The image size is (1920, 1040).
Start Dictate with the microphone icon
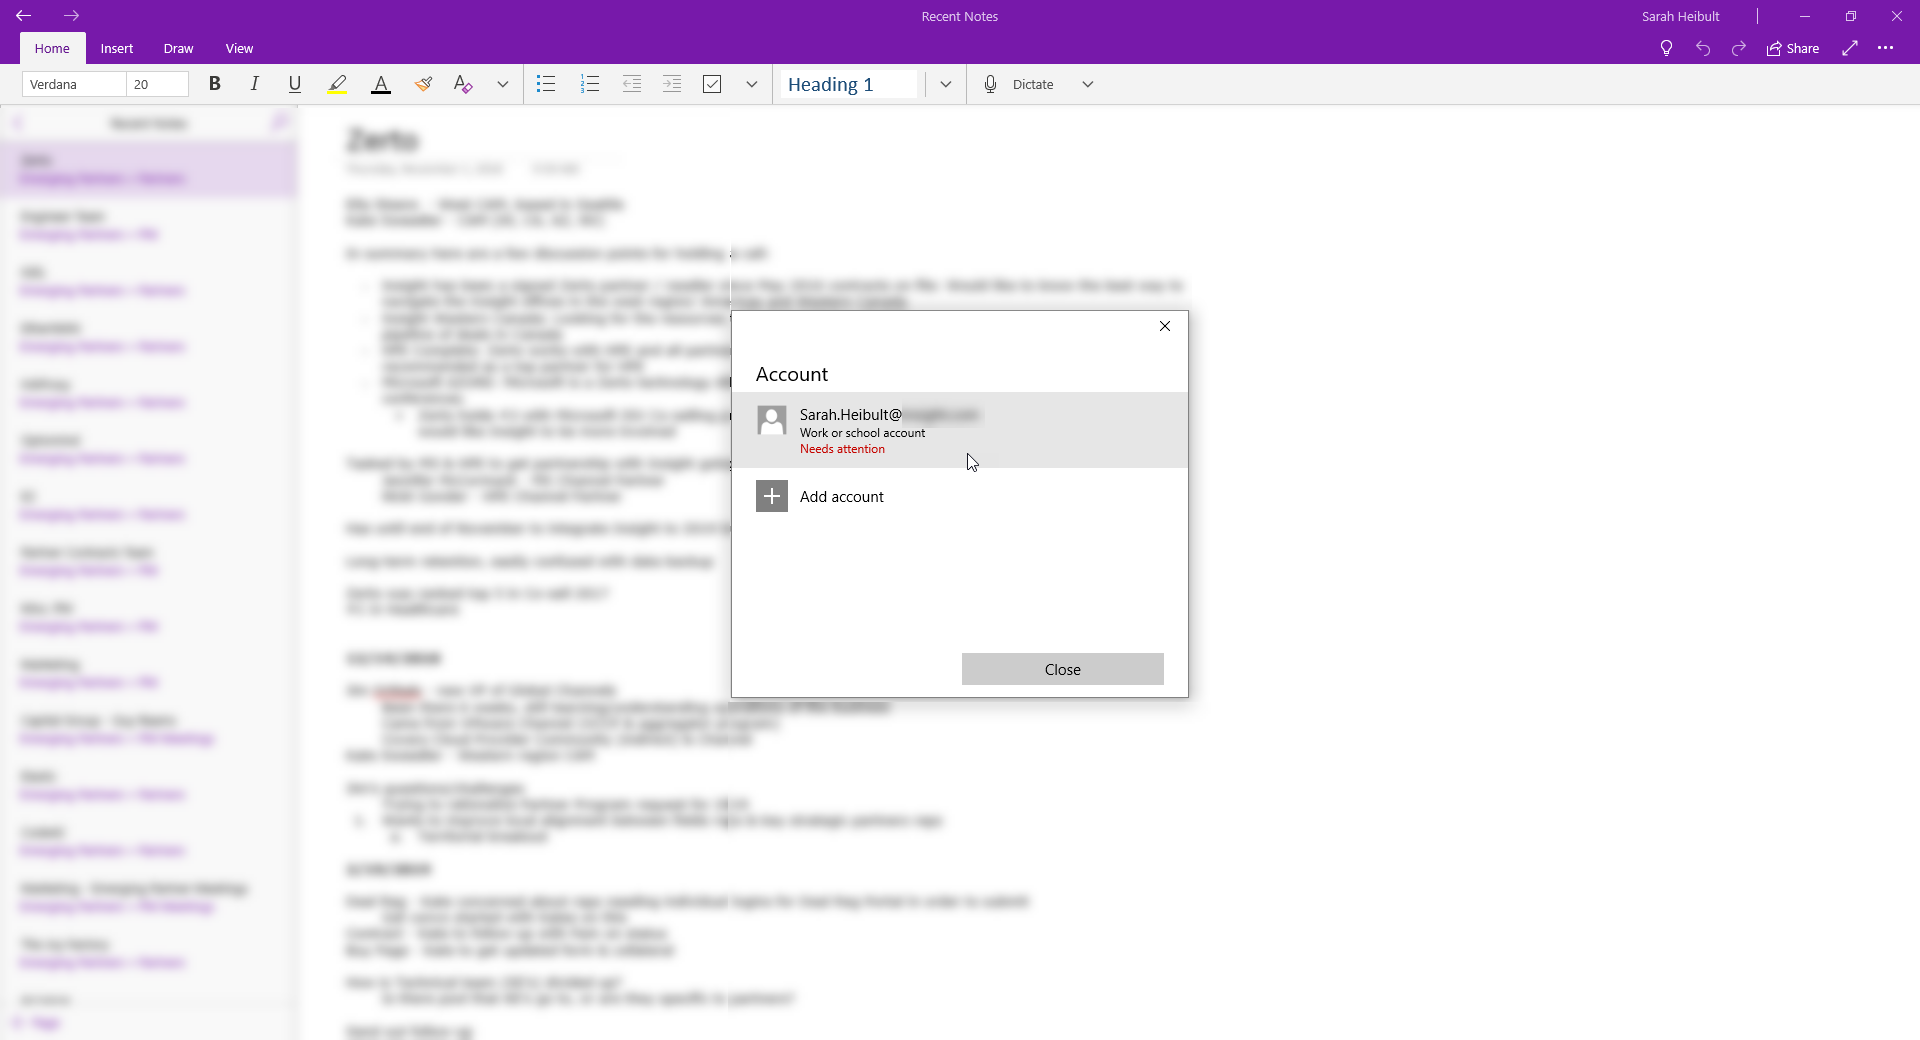[x=990, y=84]
